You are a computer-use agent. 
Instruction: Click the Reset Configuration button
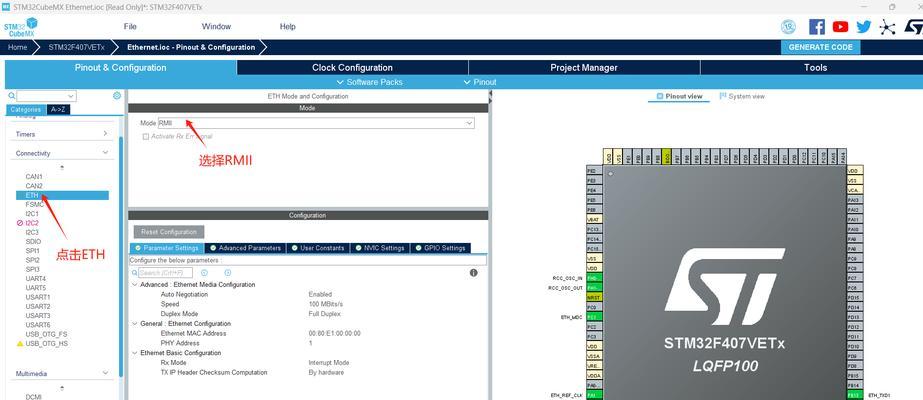169,232
